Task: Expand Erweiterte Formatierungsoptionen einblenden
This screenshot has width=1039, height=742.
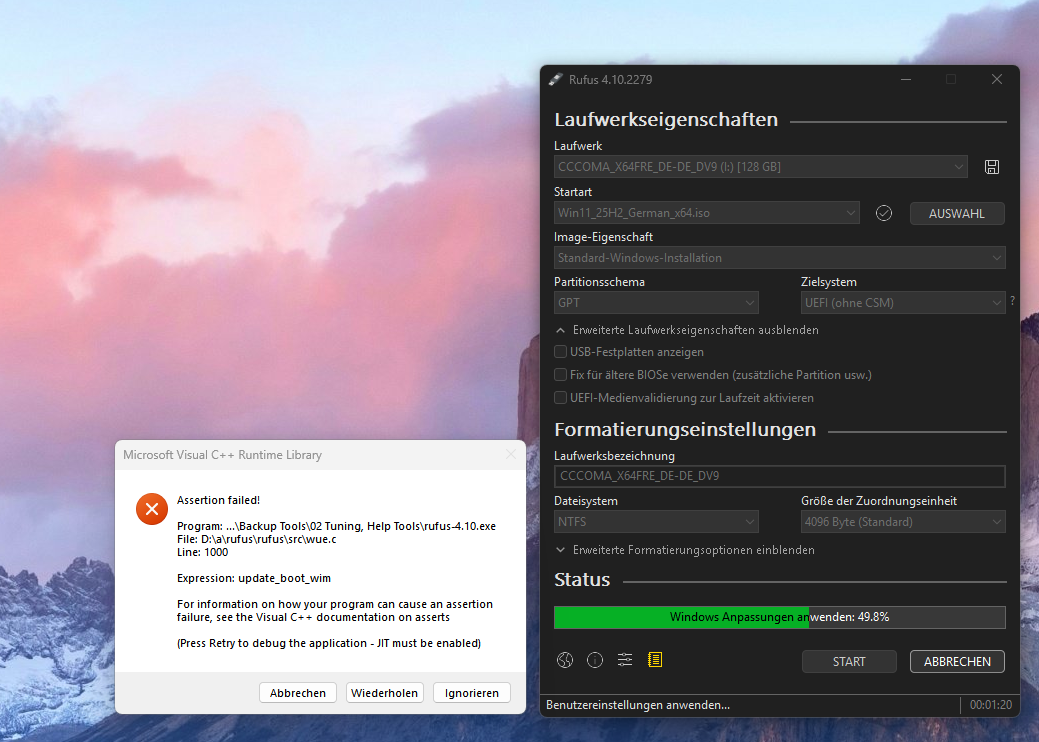Action: point(684,550)
